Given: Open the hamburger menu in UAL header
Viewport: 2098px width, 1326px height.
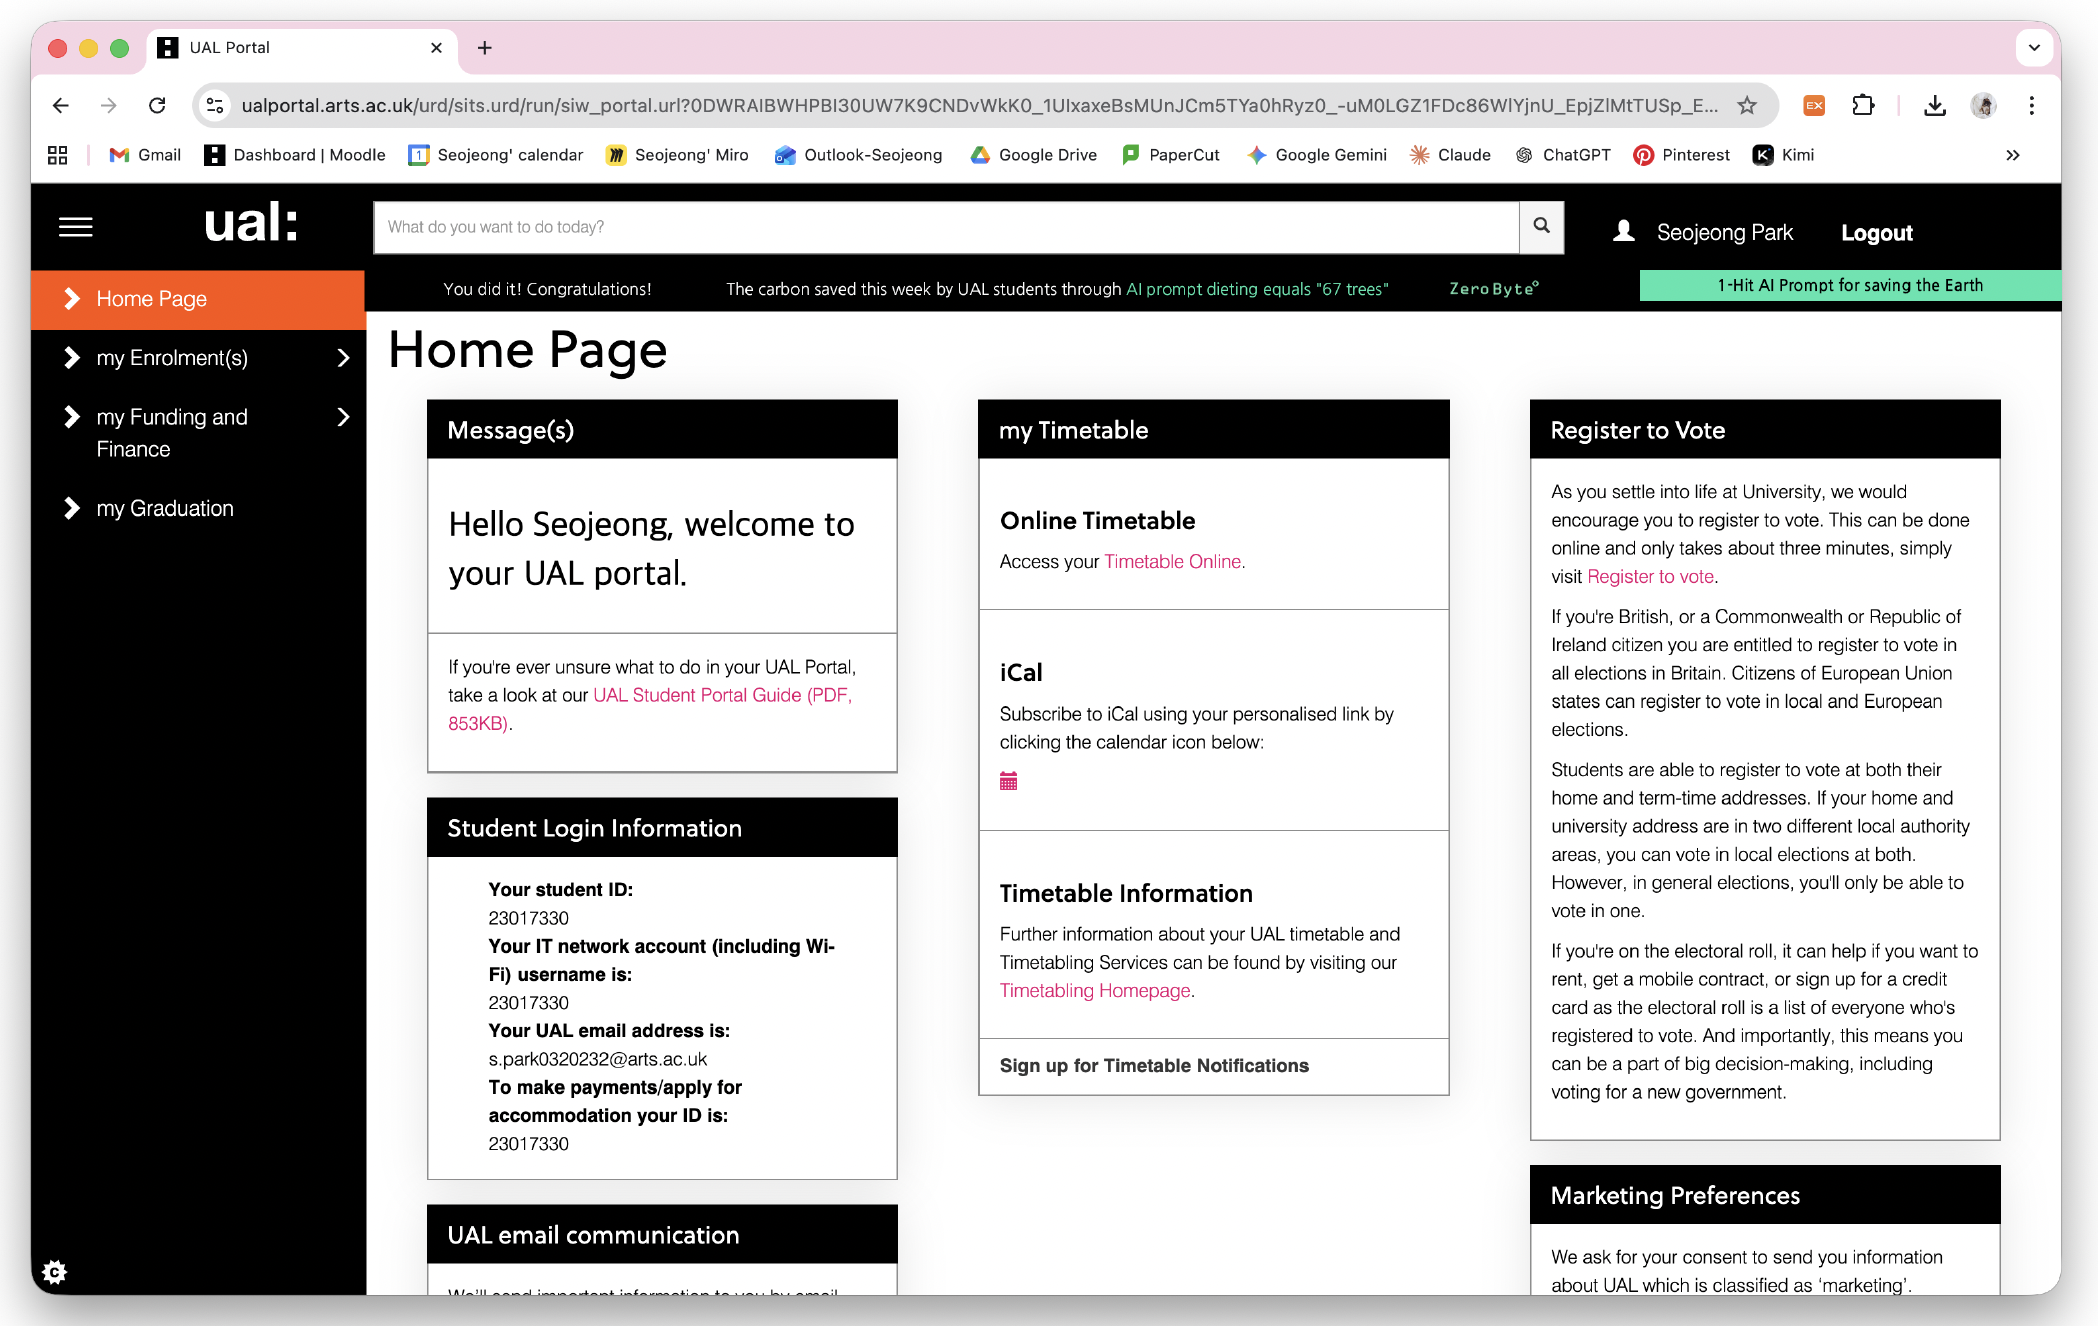Looking at the screenshot, I should tap(76, 228).
